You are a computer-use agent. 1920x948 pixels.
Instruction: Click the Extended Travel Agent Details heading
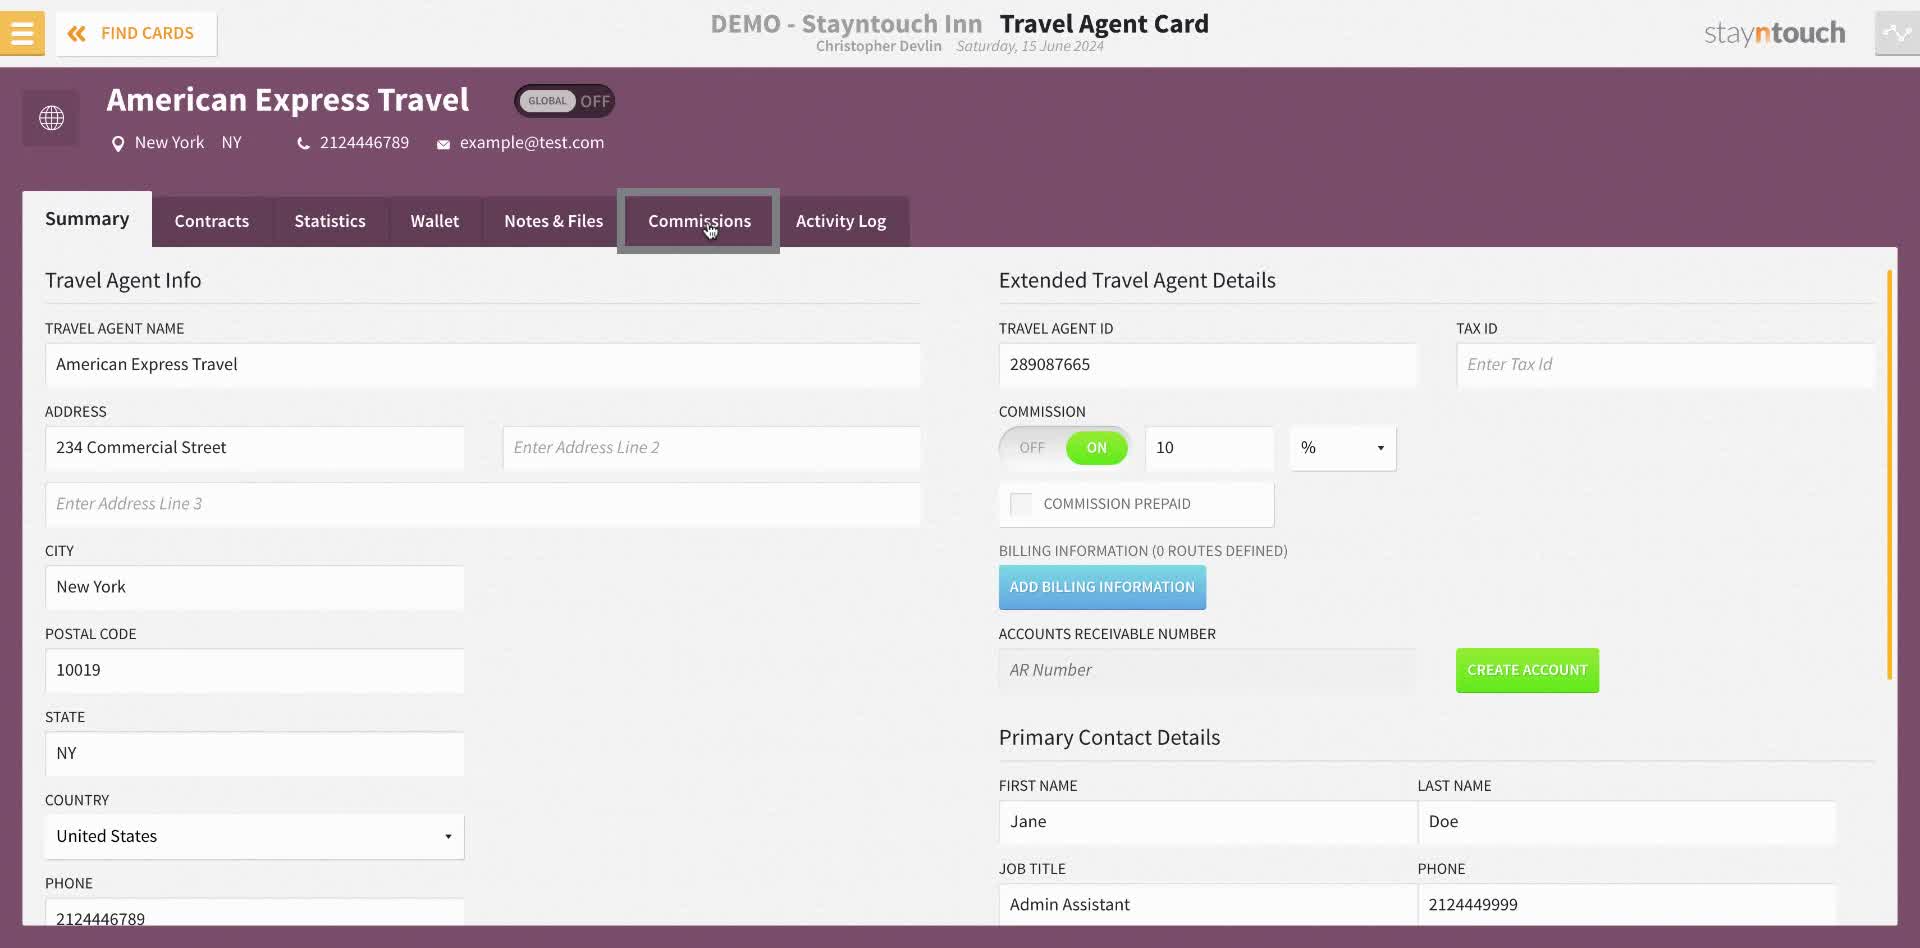coord(1137,281)
